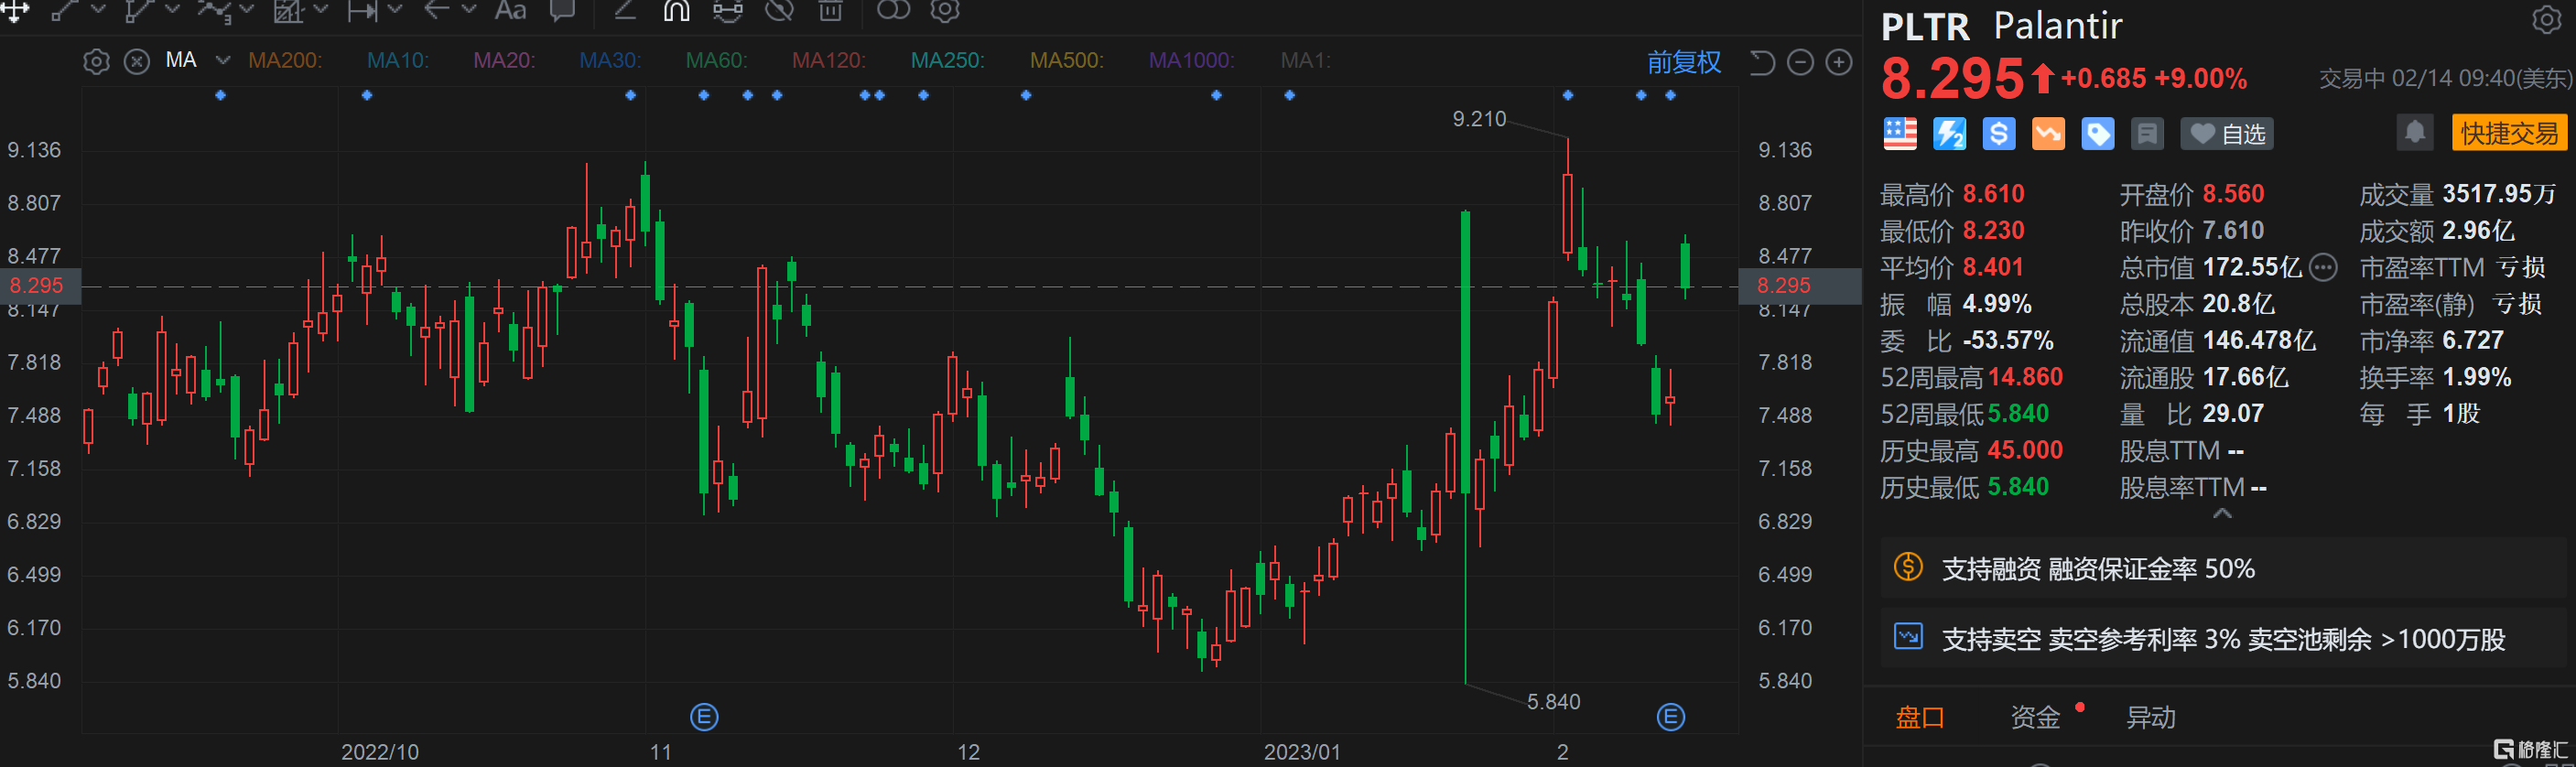Click the orange short-selling trend icon

(x=2048, y=133)
